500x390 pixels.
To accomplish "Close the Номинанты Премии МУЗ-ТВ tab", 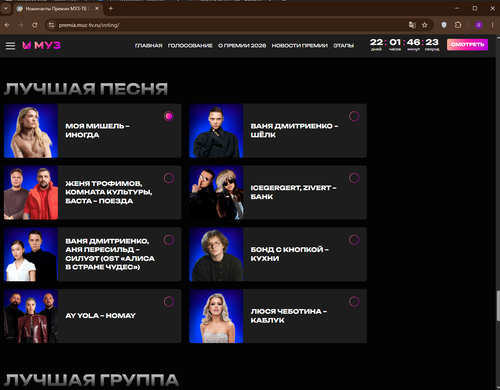I will point(97,9).
